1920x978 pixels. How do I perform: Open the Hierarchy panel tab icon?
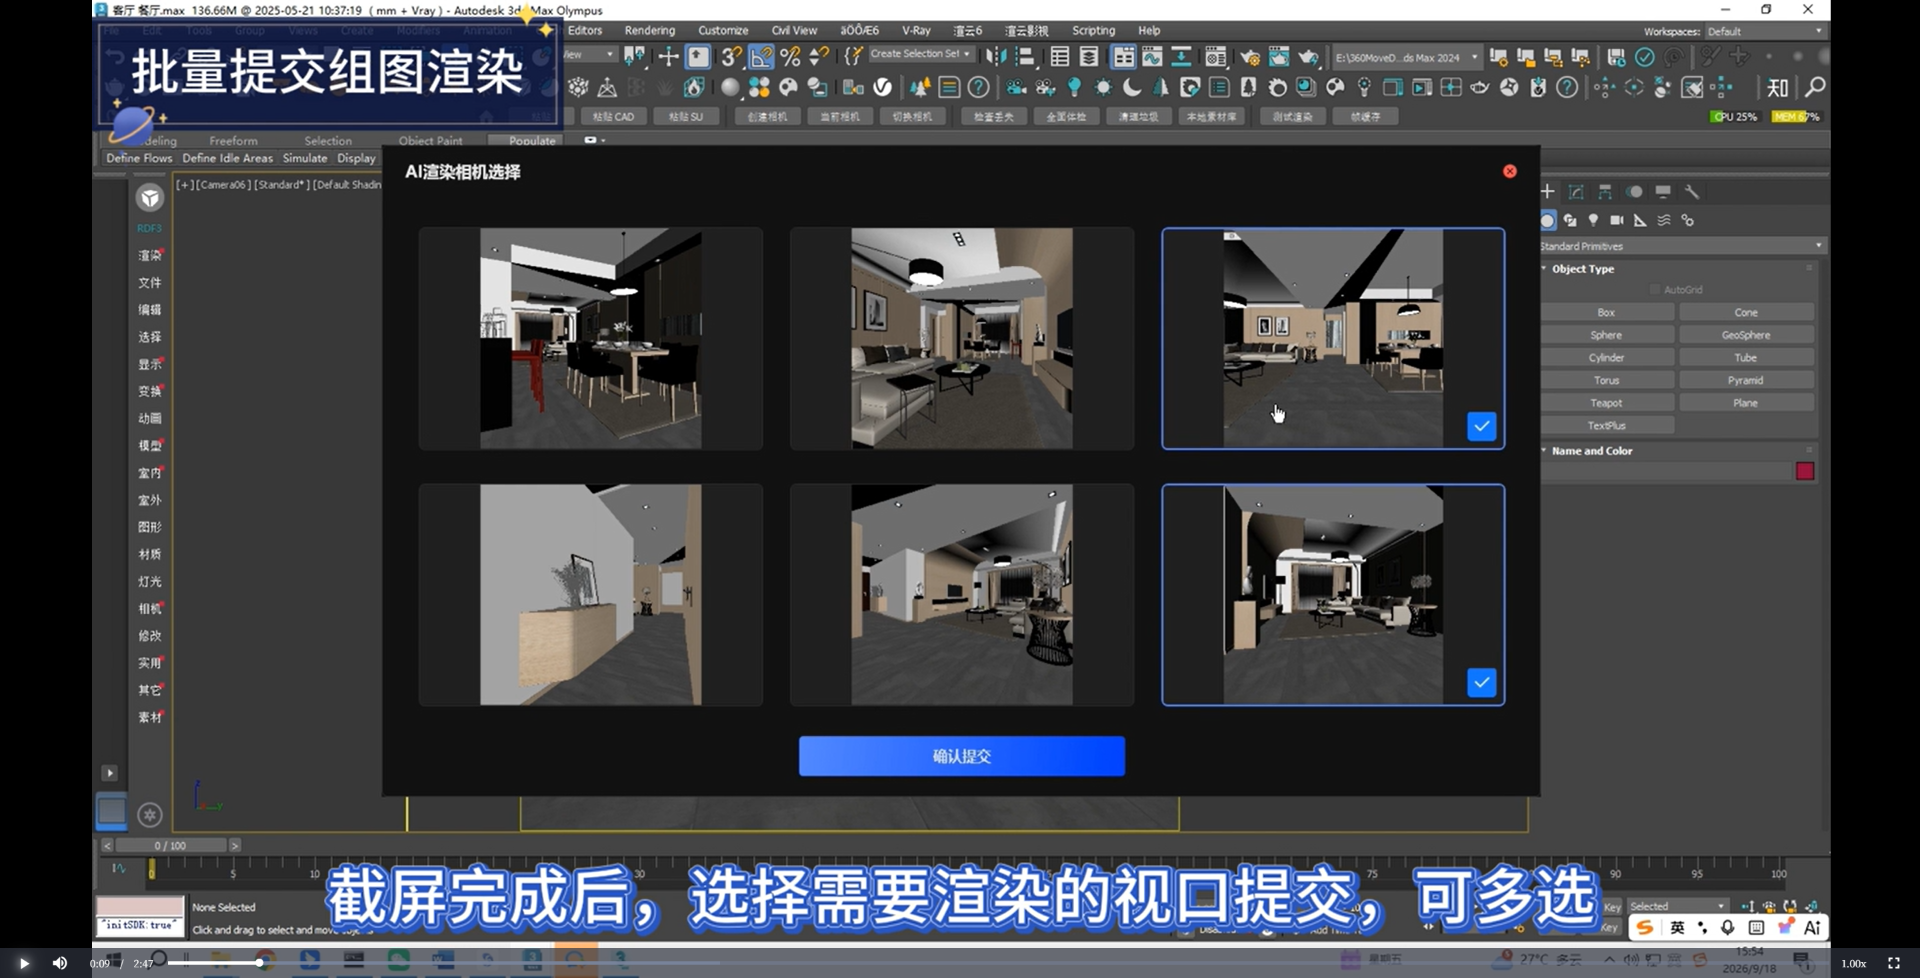point(1605,192)
